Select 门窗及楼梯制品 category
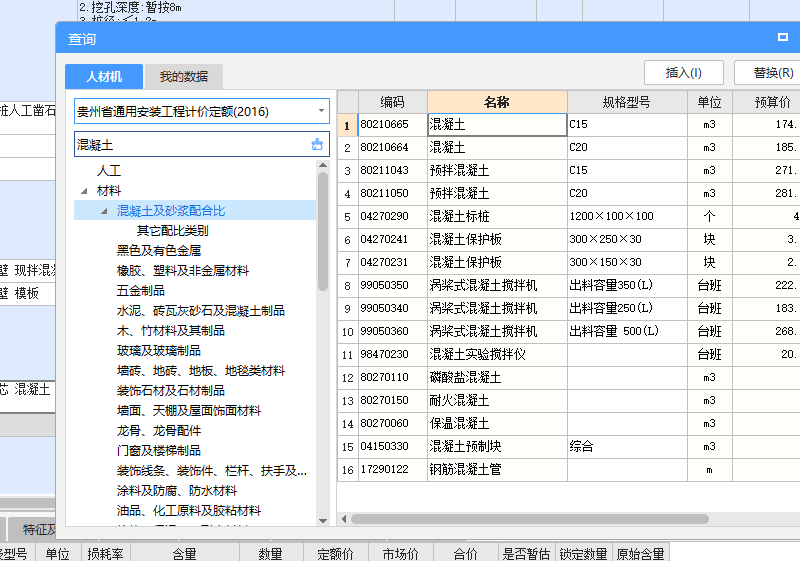The width and height of the screenshot is (800, 561). click(159, 451)
